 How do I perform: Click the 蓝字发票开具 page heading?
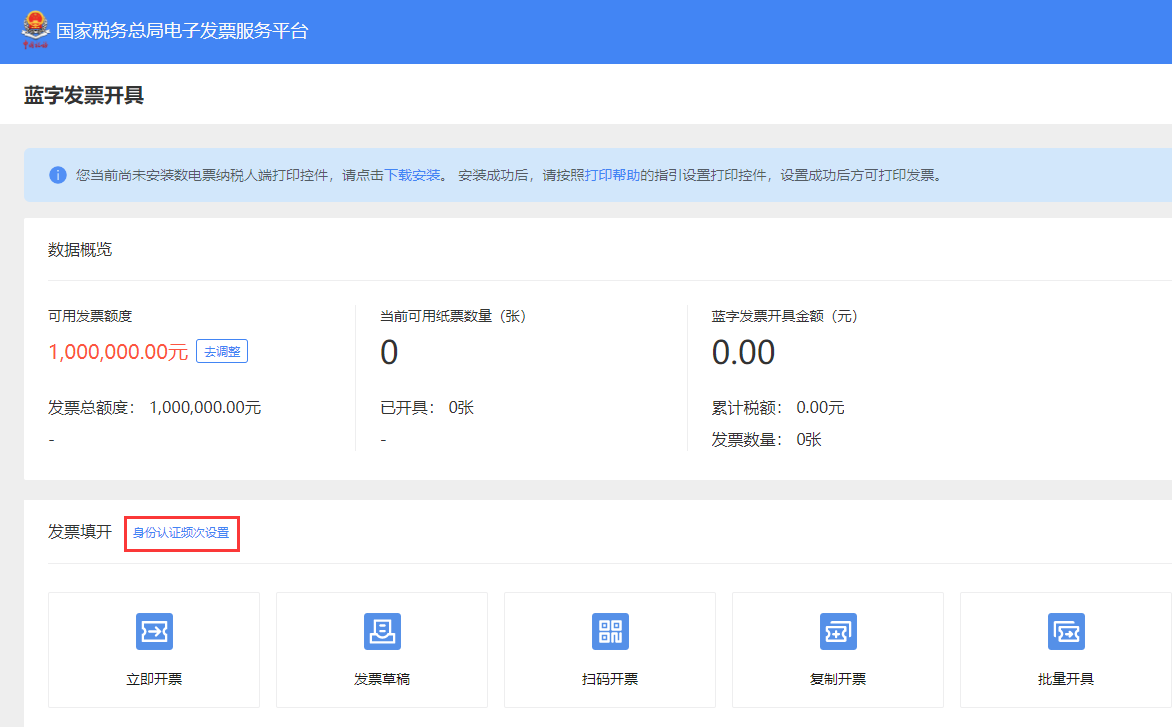click(x=84, y=96)
